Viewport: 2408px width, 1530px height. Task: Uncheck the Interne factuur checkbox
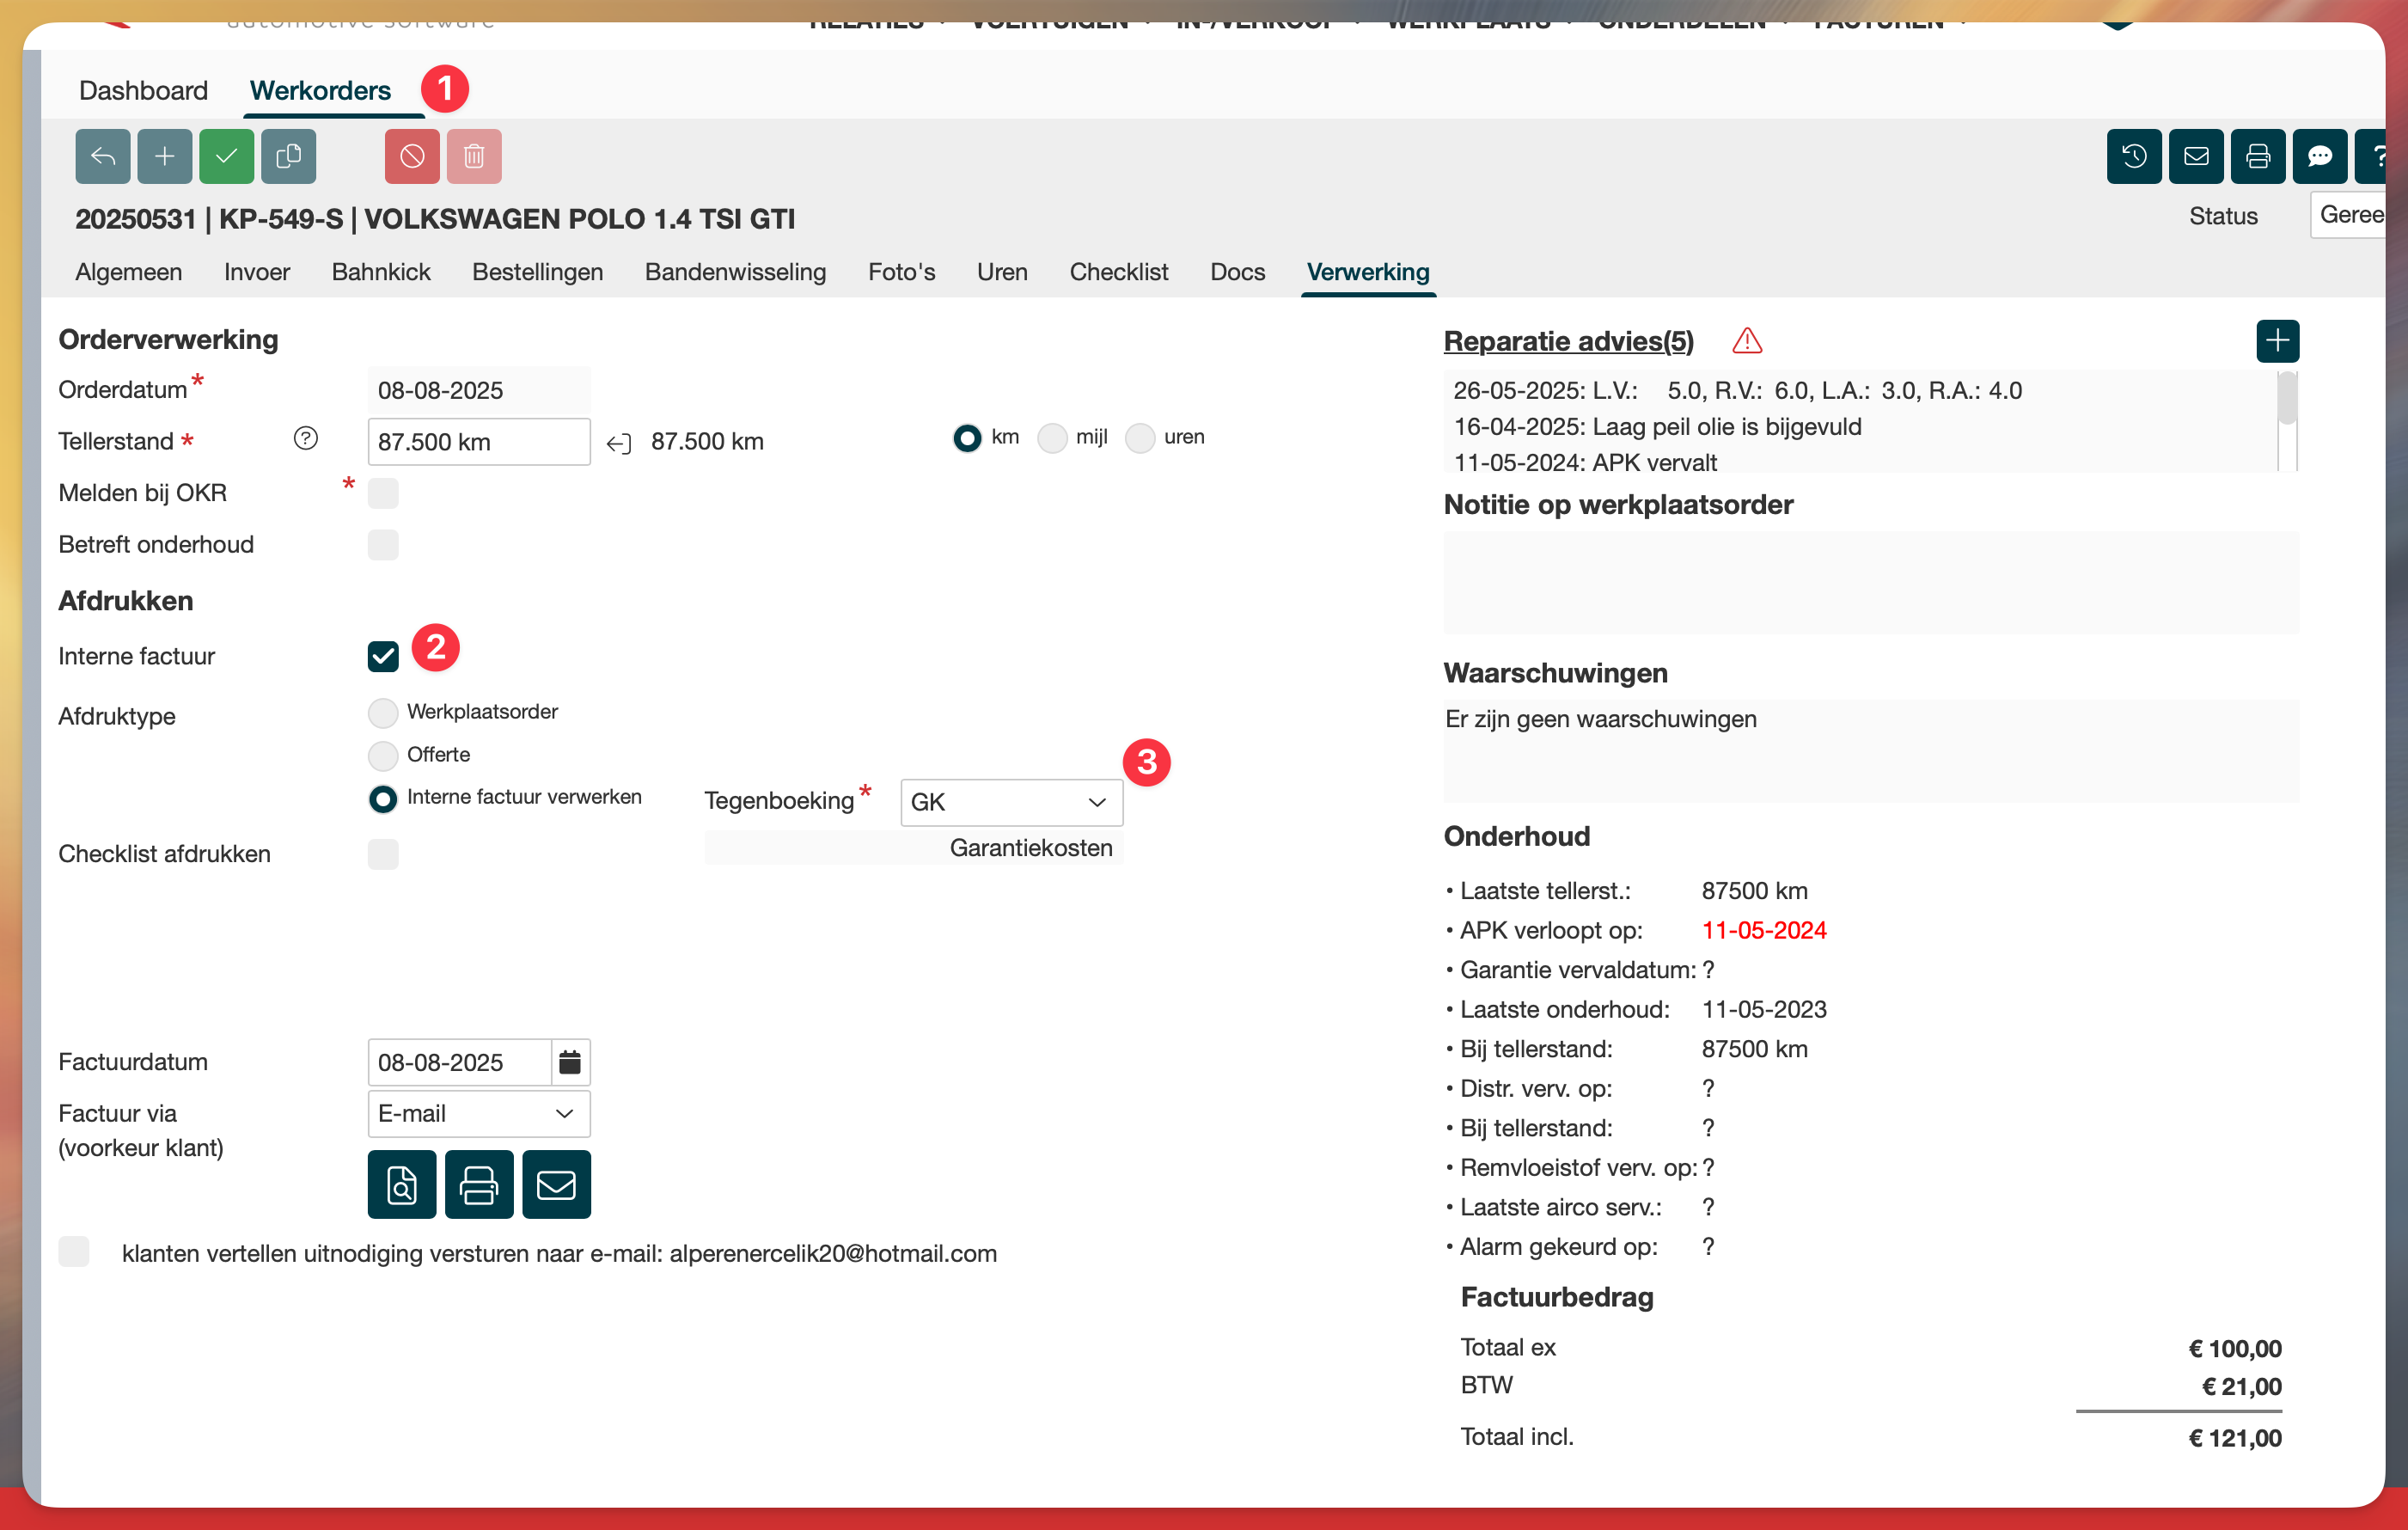pos(383,656)
